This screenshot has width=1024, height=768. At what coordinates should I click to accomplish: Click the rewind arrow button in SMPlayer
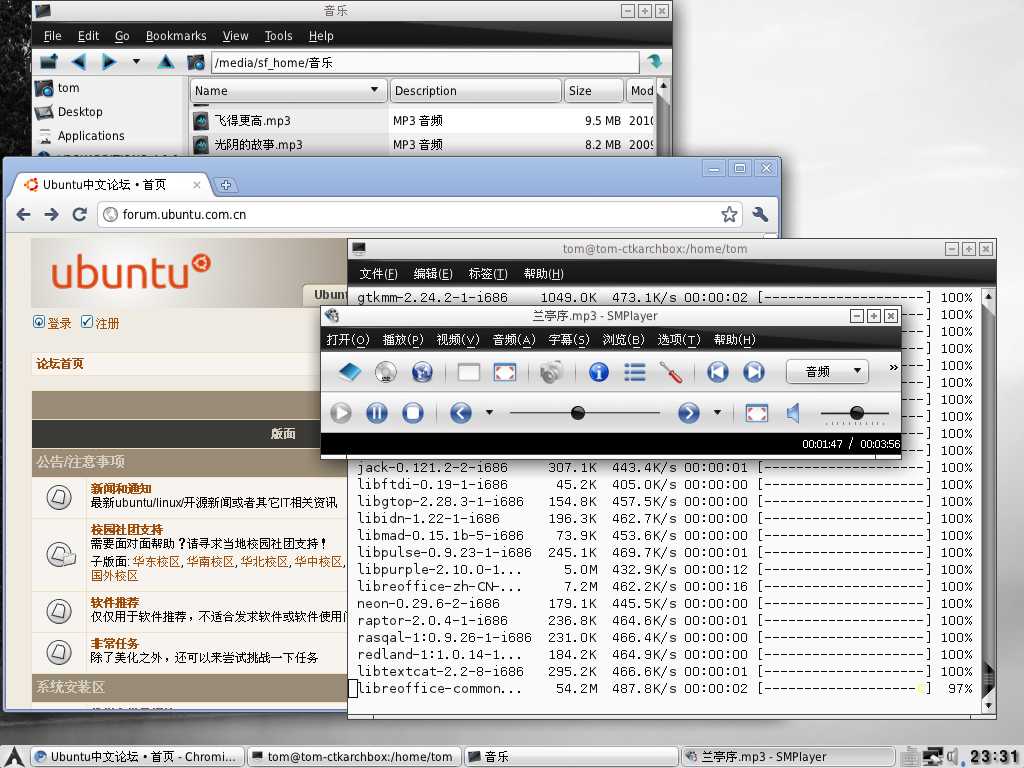tap(461, 413)
